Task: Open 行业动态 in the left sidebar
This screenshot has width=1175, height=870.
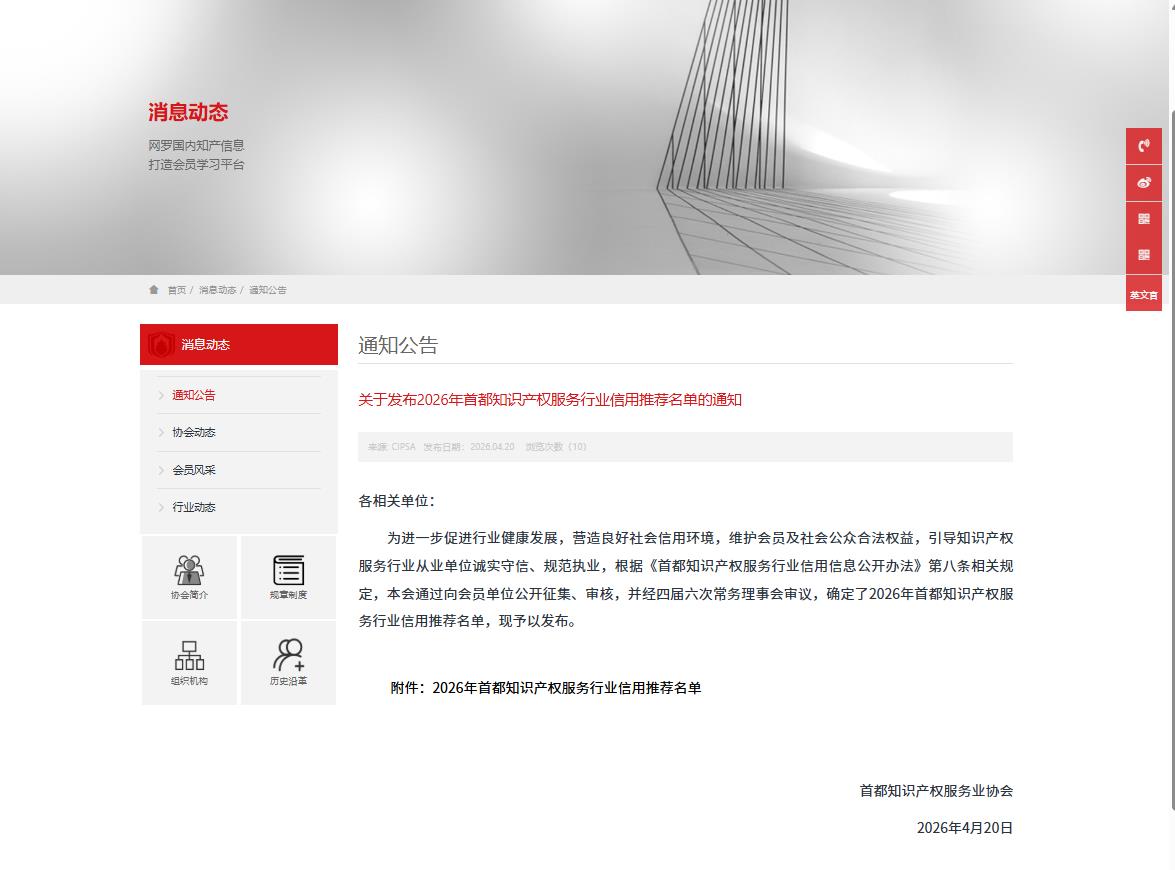Action: tap(193, 507)
